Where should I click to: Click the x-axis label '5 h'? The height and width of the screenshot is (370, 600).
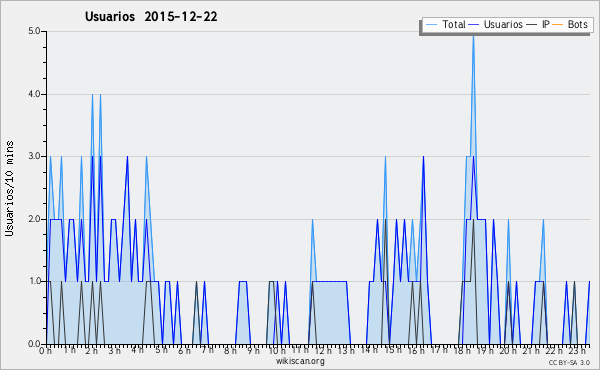(x=161, y=350)
